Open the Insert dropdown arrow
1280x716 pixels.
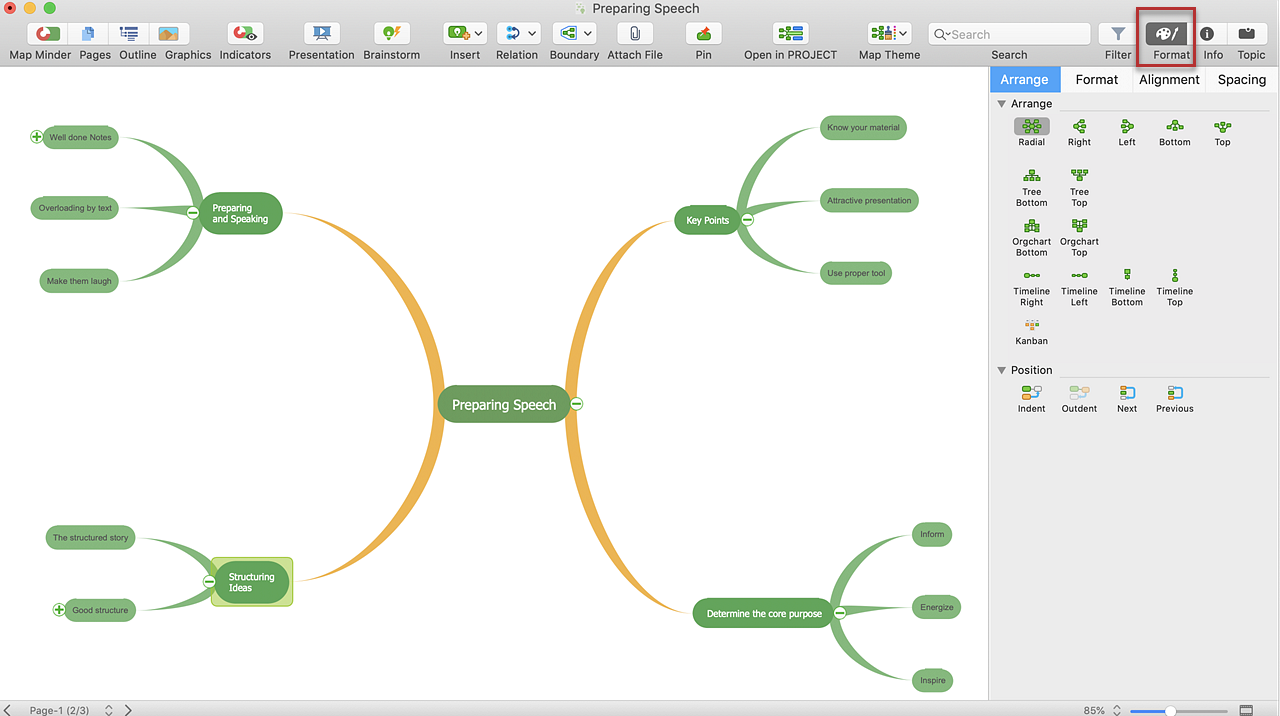coord(478,34)
